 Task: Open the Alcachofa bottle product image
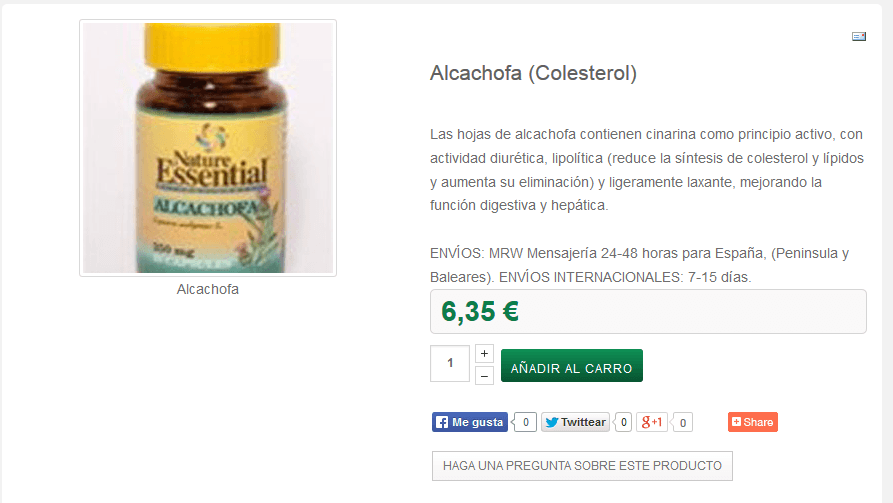pyautogui.click(x=208, y=148)
